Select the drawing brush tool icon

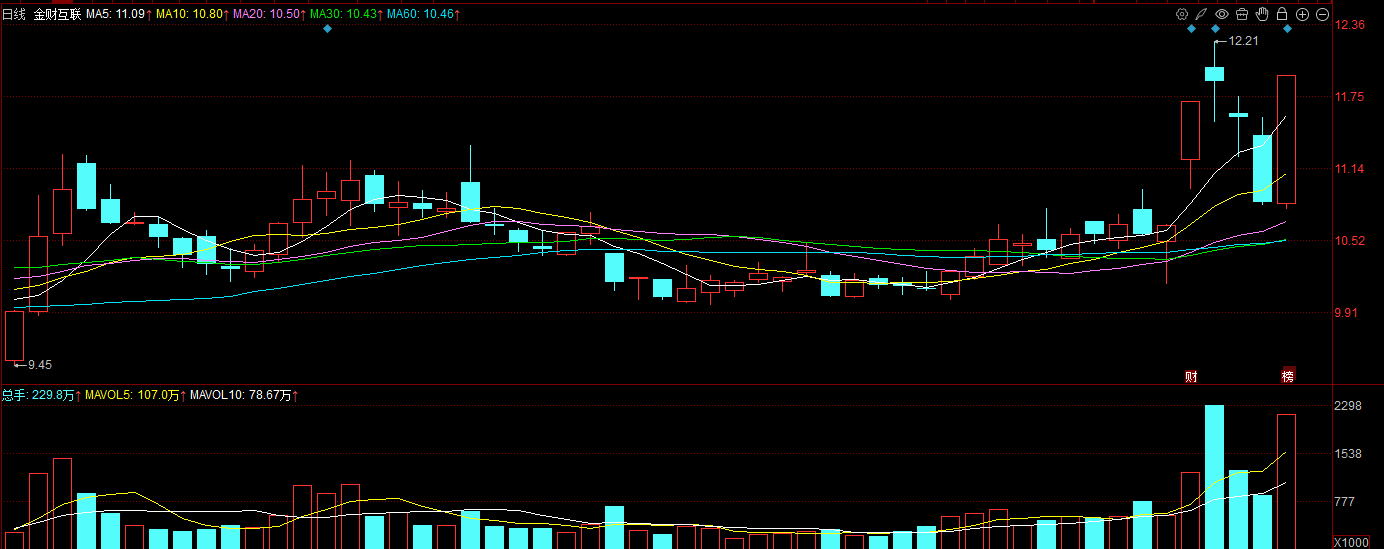pyautogui.click(x=1202, y=14)
